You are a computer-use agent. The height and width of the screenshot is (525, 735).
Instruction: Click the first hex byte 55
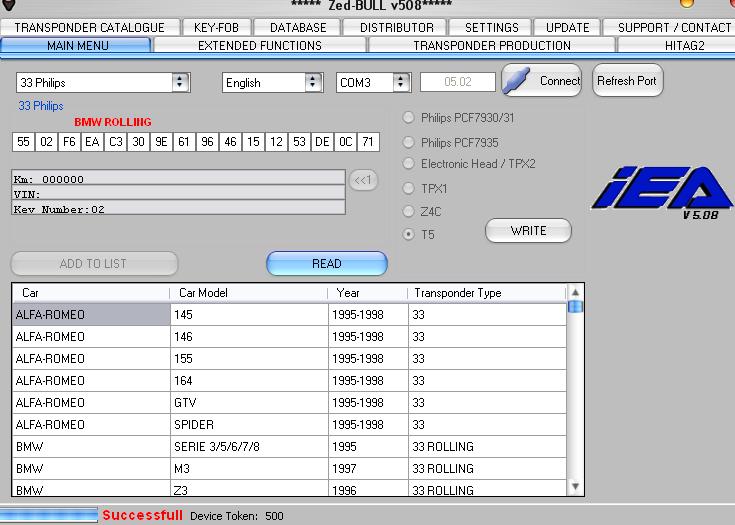[x=23, y=142]
